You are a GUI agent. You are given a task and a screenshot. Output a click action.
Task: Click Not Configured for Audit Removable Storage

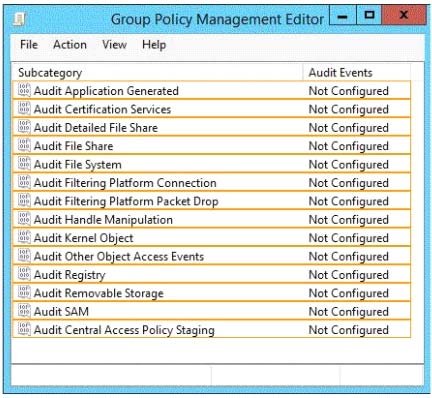click(349, 293)
